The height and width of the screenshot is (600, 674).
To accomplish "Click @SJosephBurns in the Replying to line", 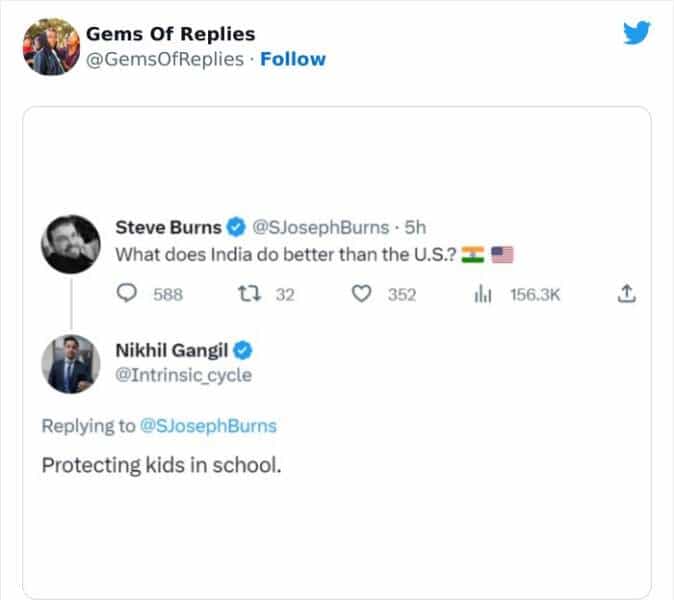I will 209,426.
